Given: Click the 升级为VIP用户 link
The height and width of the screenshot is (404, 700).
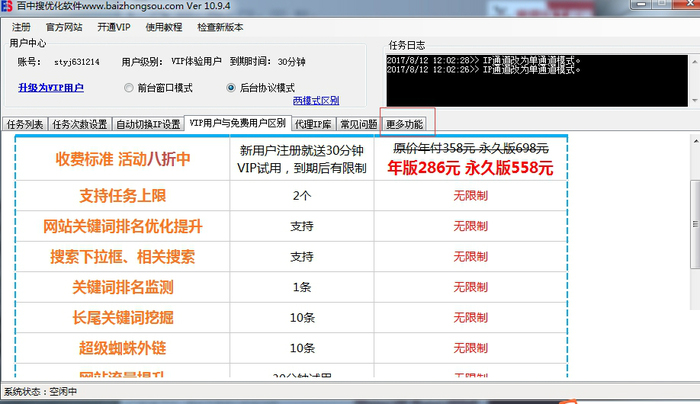Looking at the screenshot, I should click(x=50, y=88).
